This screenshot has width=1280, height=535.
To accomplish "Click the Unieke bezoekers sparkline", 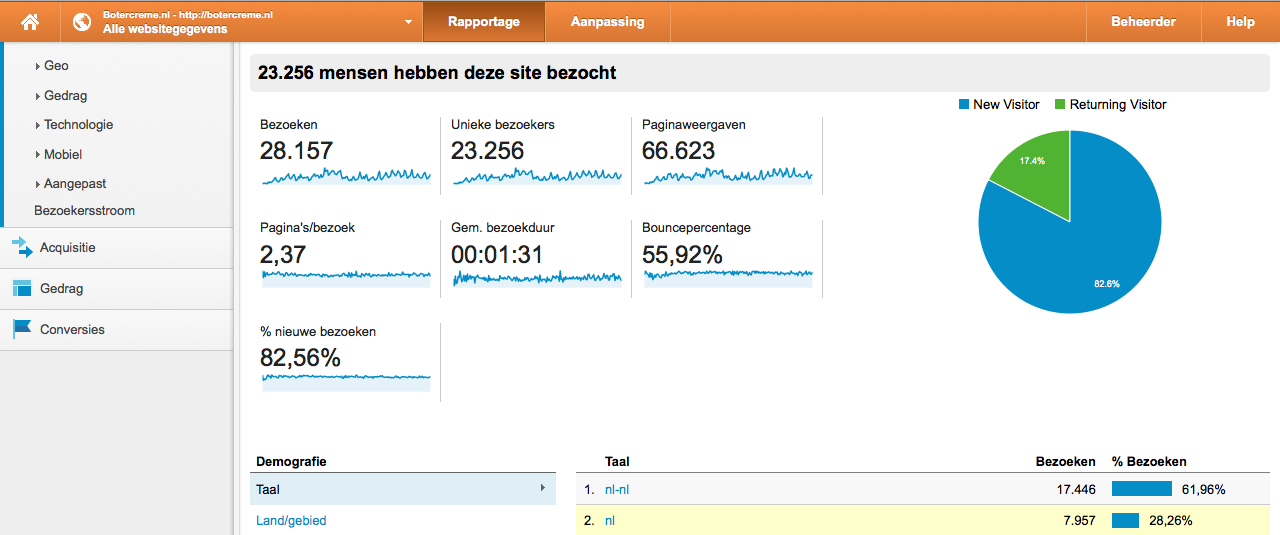I will (537, 176).
